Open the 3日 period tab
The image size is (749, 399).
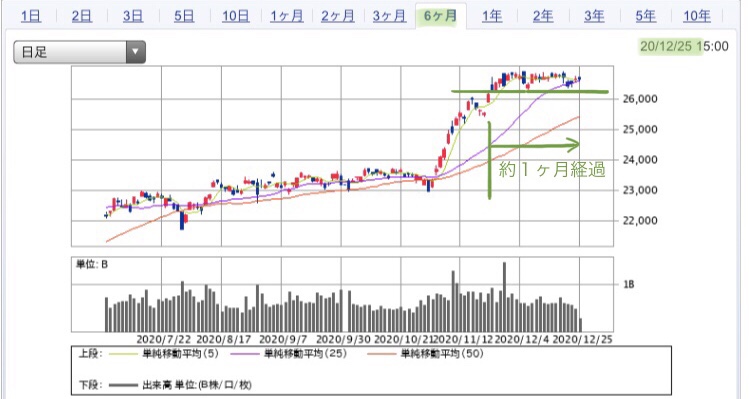(x=133, y=16)
